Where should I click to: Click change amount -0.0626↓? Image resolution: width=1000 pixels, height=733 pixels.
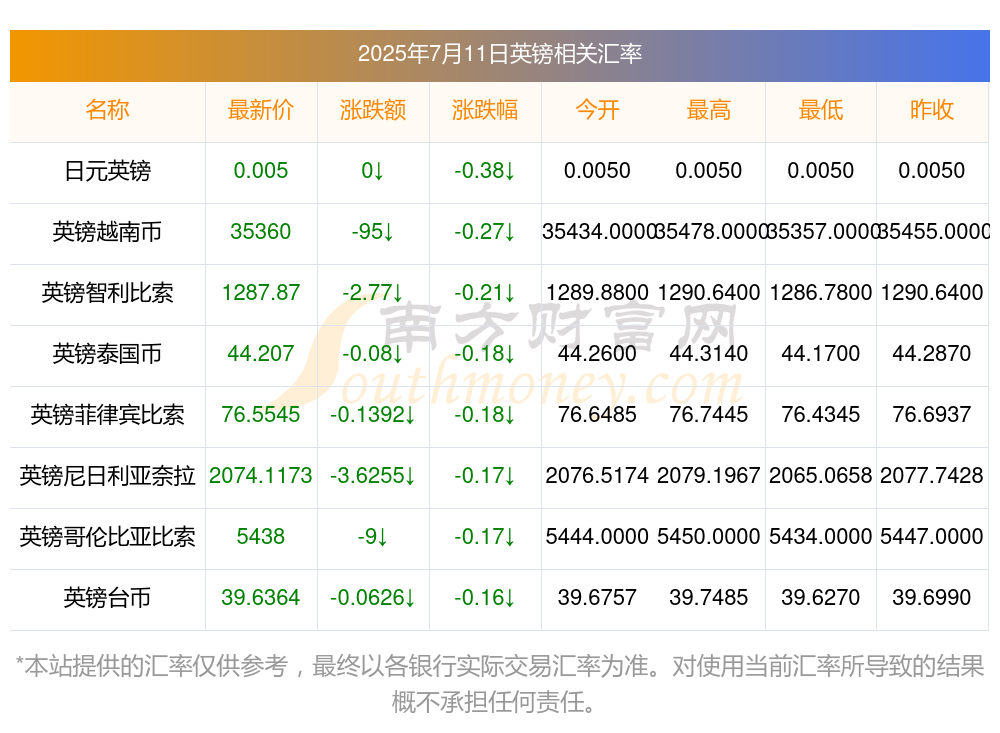pyautogui.click(x=373, y=598)
